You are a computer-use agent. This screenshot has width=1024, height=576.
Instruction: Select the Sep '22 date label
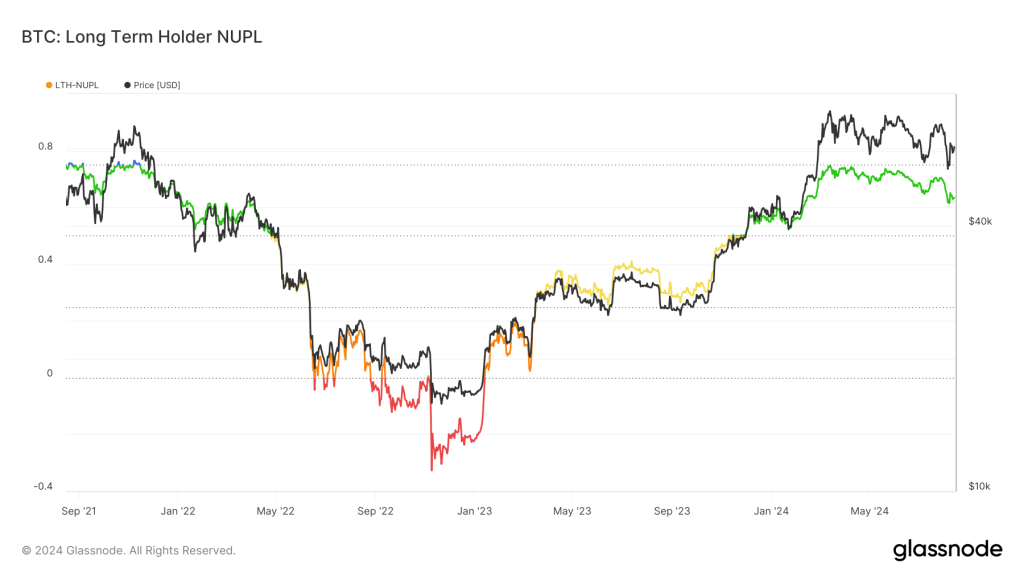click(x=373, y=511)
